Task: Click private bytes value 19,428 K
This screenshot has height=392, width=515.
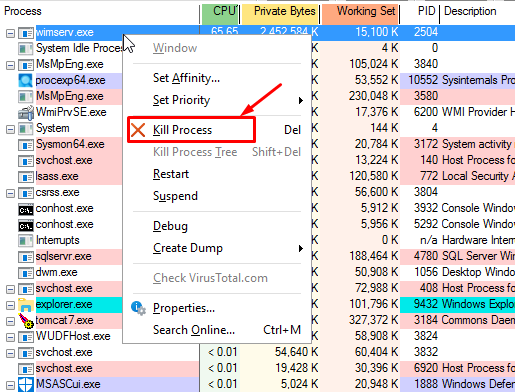Action: pos(296,368)
